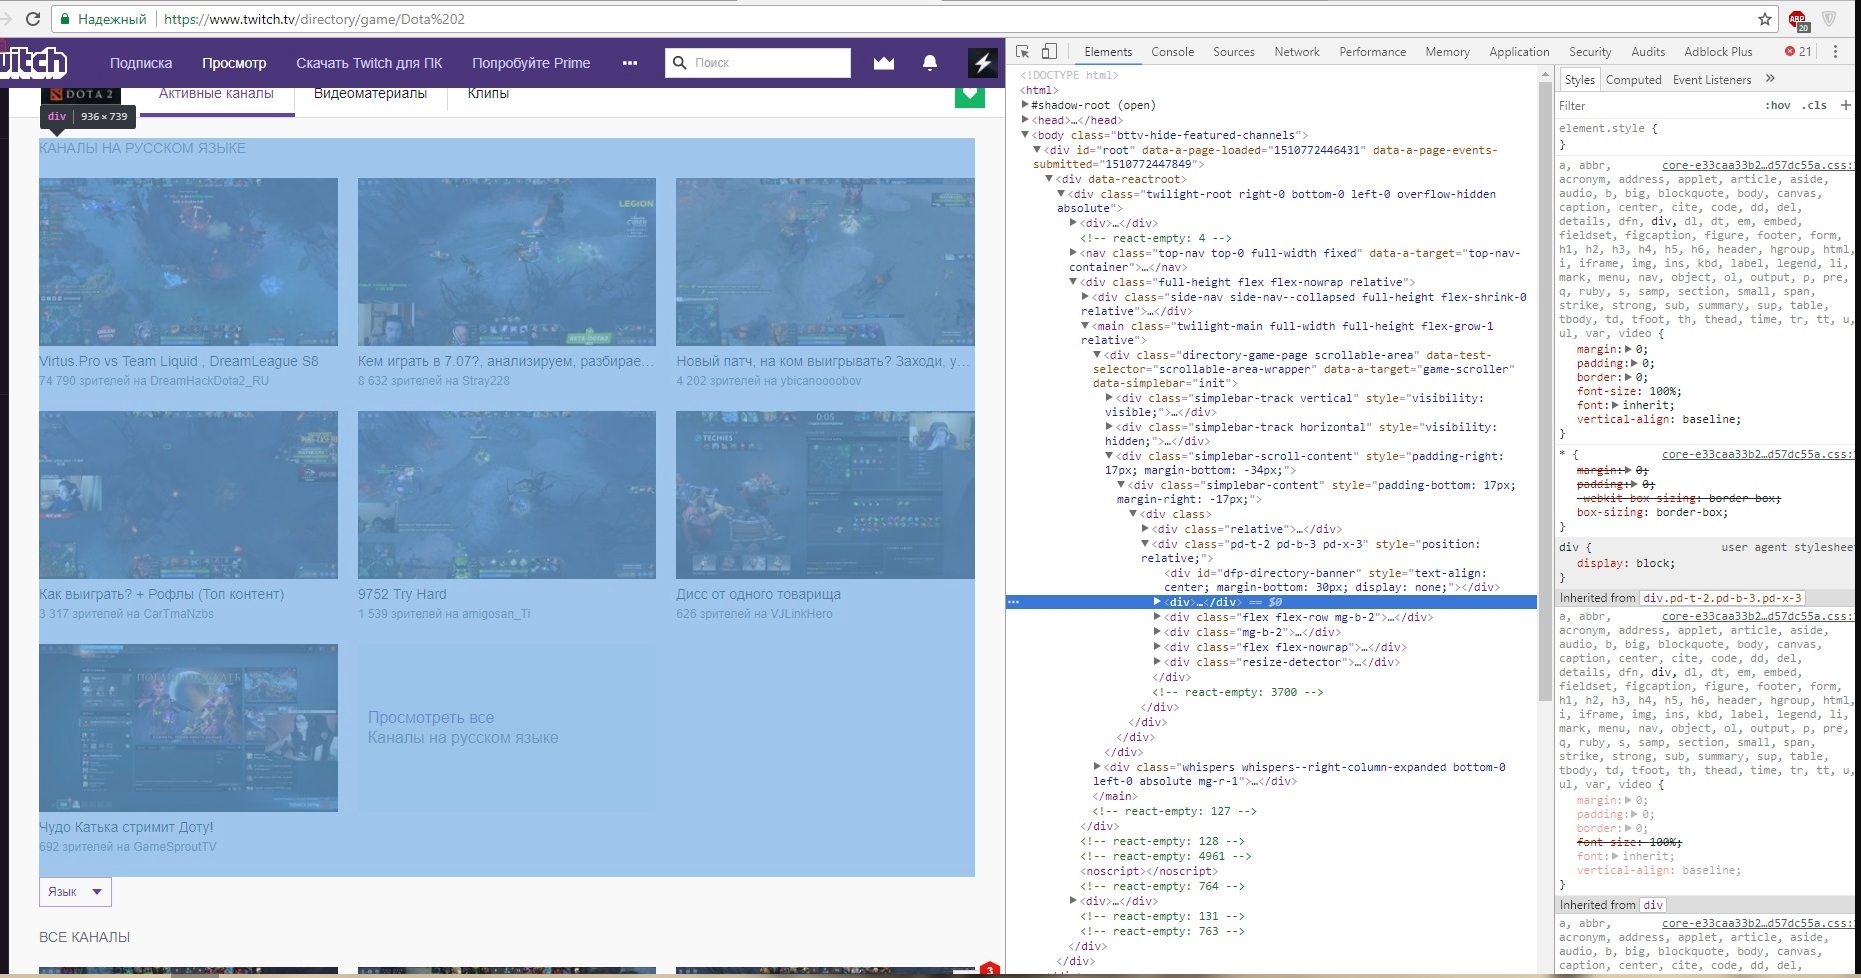Click the Styles Filter input
1861x978 pixels.
1655,105
